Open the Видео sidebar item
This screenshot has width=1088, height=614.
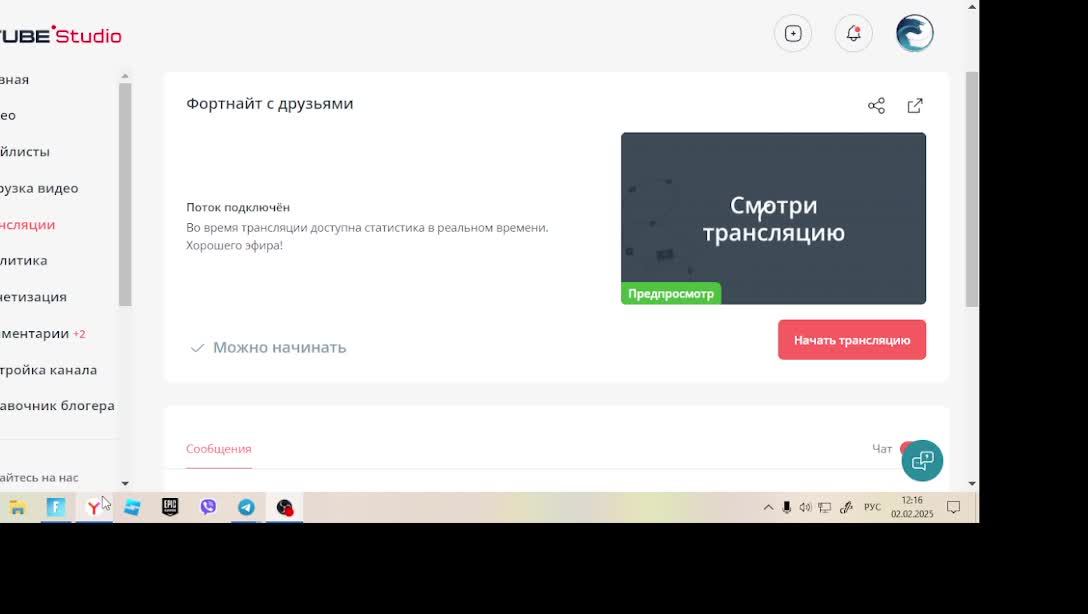coord(8,116)
